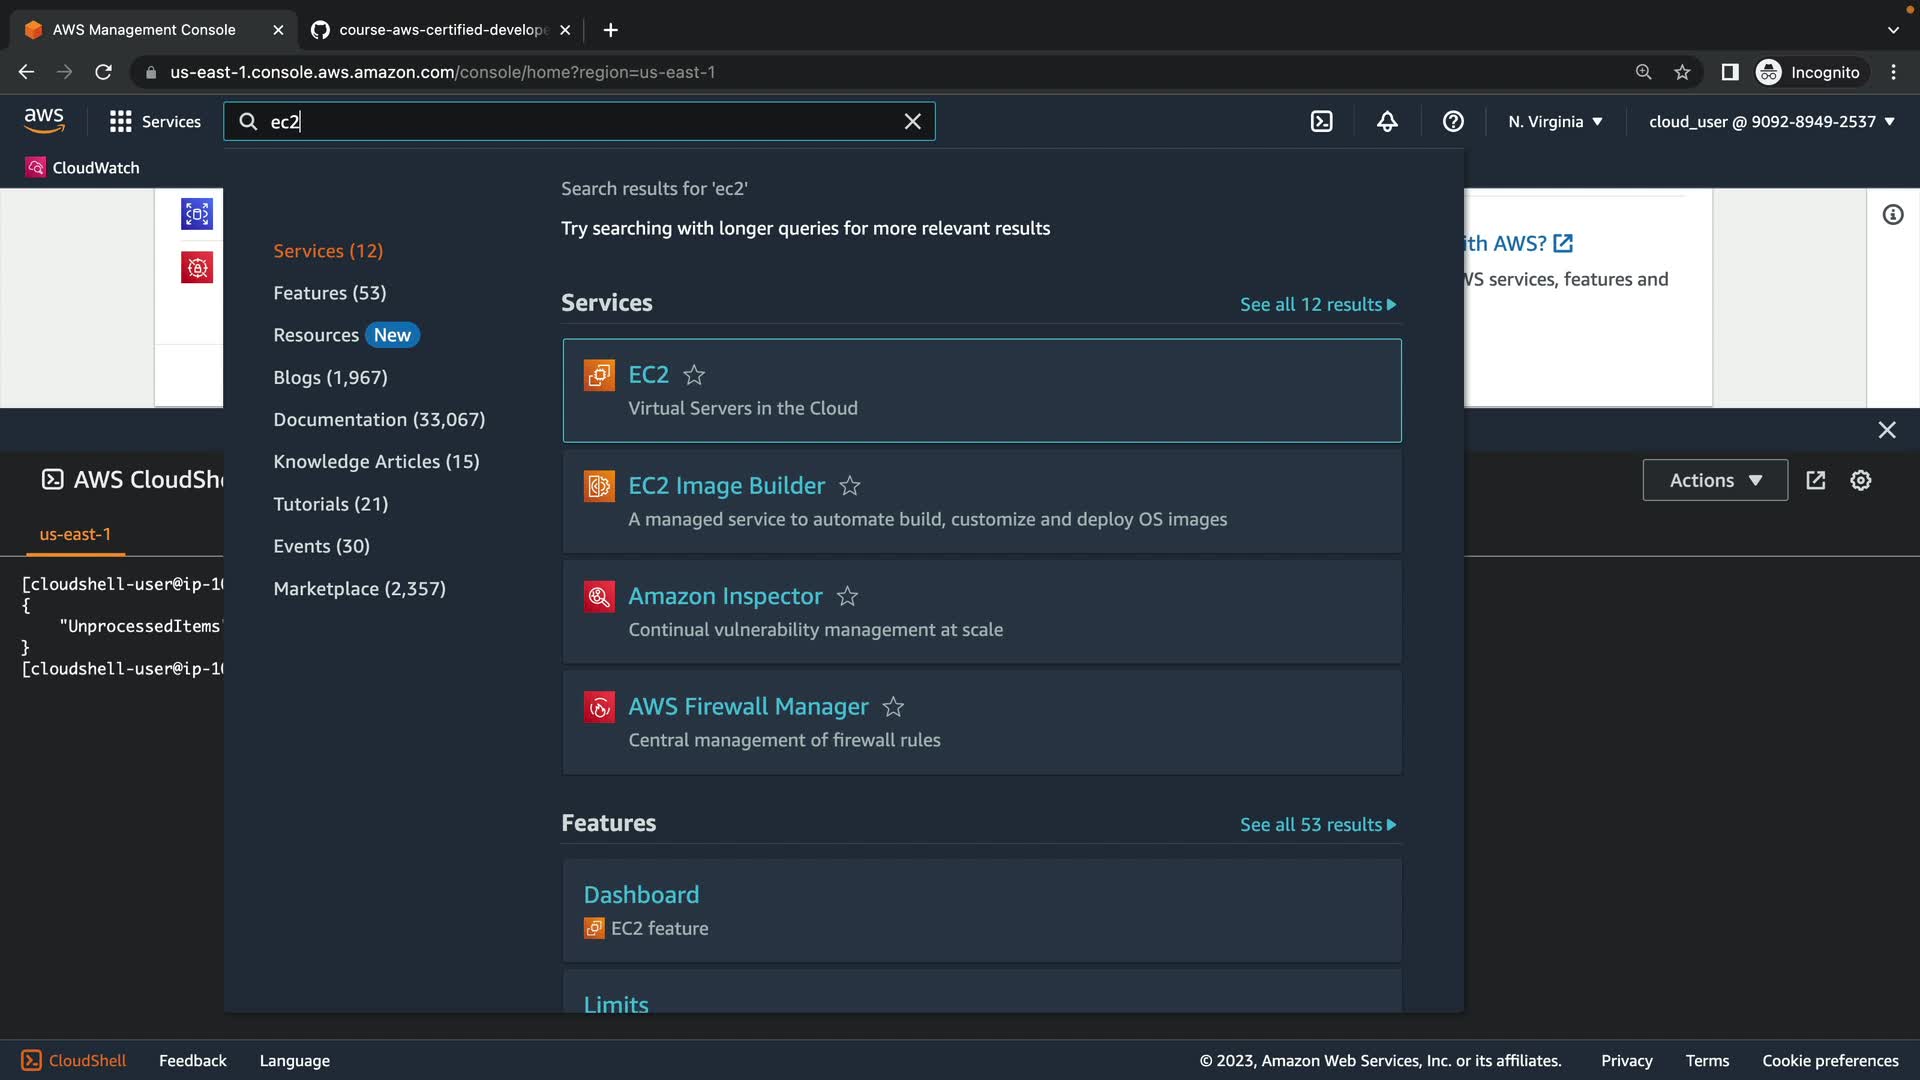Expand the CloudShell Actions dropdown
This screenshot has width=1920, height=1080.
[x=1714, y=480]
